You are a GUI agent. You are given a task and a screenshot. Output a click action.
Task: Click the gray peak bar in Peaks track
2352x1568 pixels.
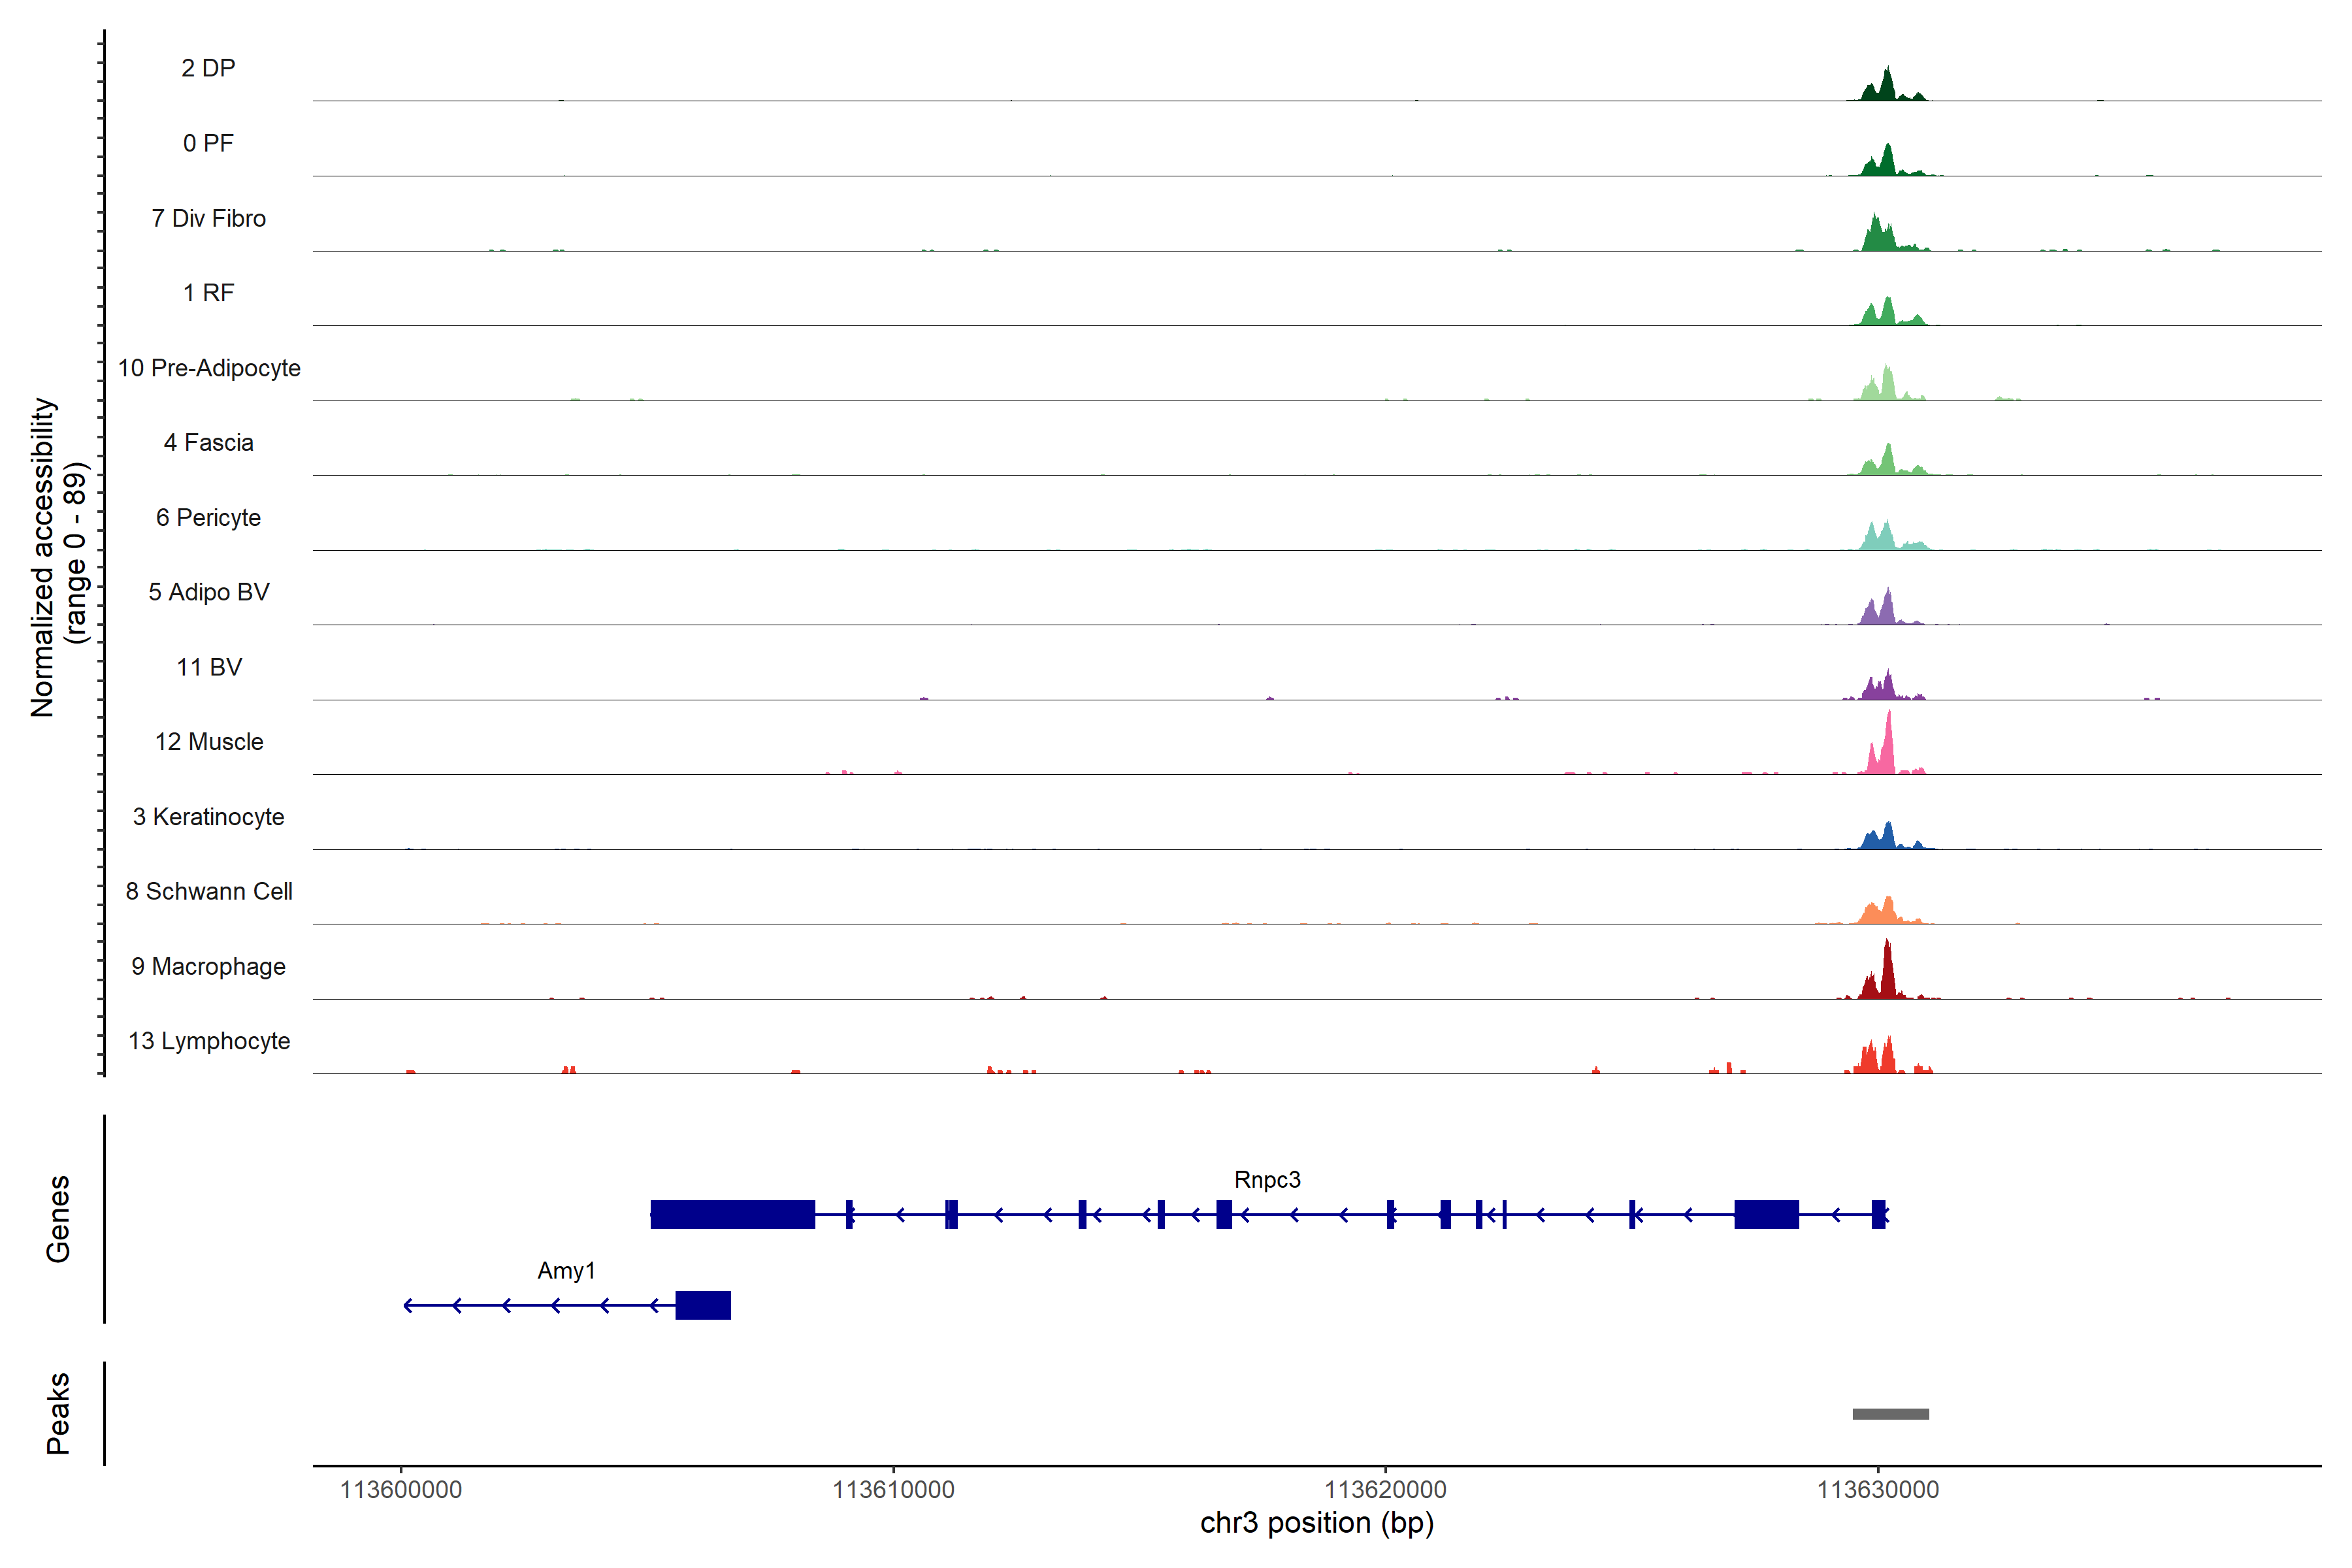click(1890, 1414)
